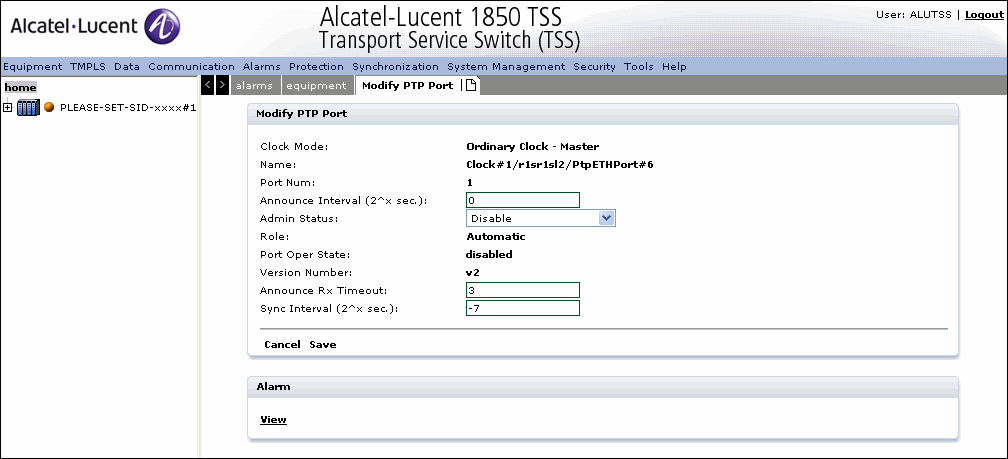
Task: Switch to the alarms tab
Action: click(254, 85)
